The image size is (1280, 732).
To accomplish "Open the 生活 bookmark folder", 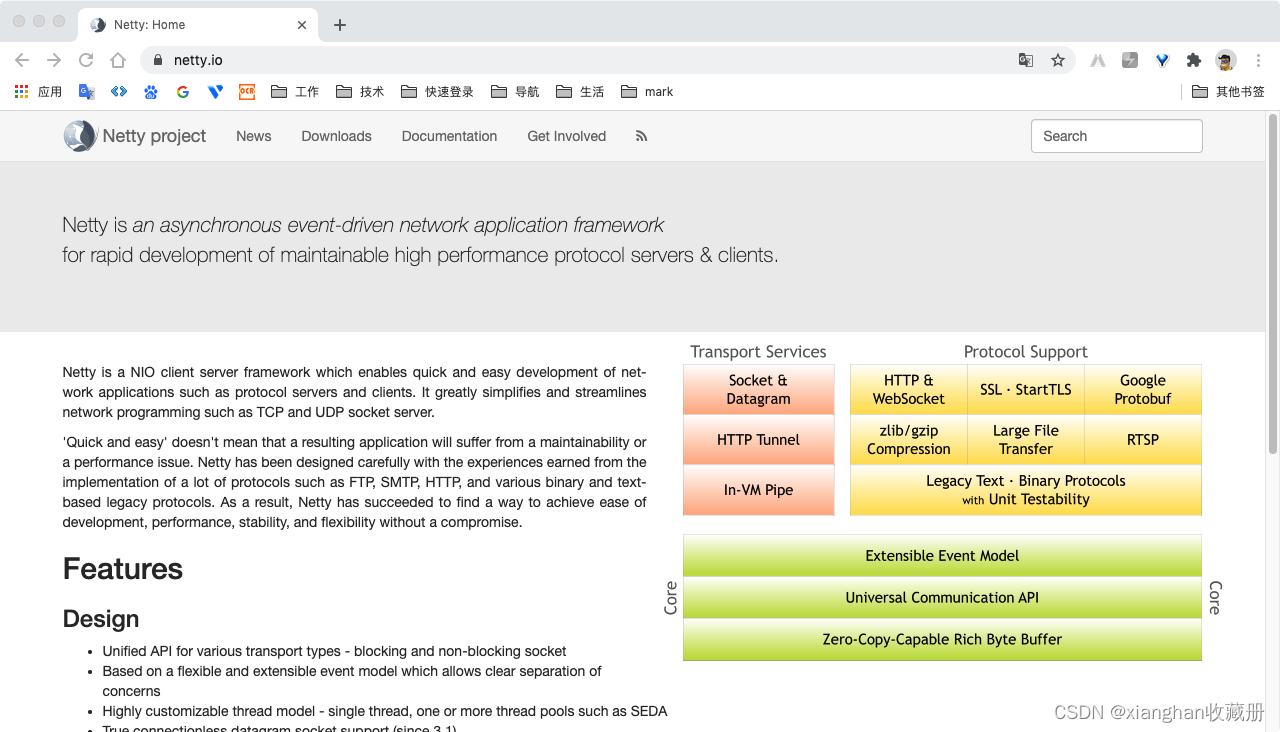I will coord(580,91).
